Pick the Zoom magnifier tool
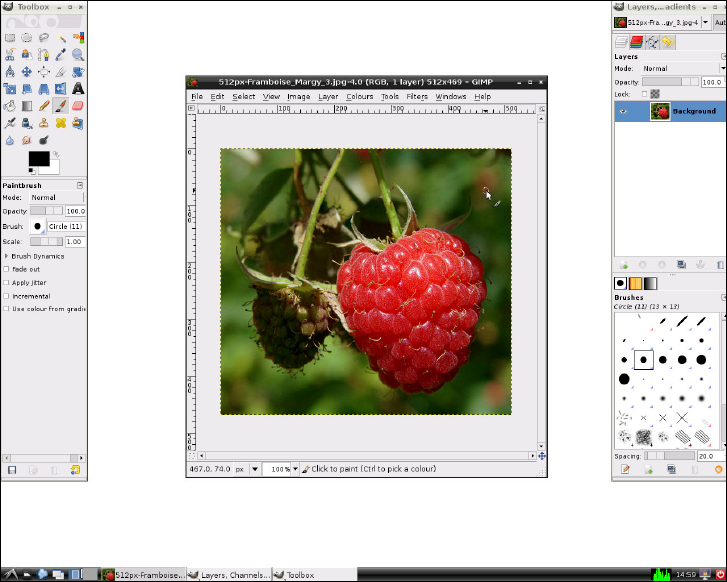Viewport: 727px width, 582px height. pos(78,54)
